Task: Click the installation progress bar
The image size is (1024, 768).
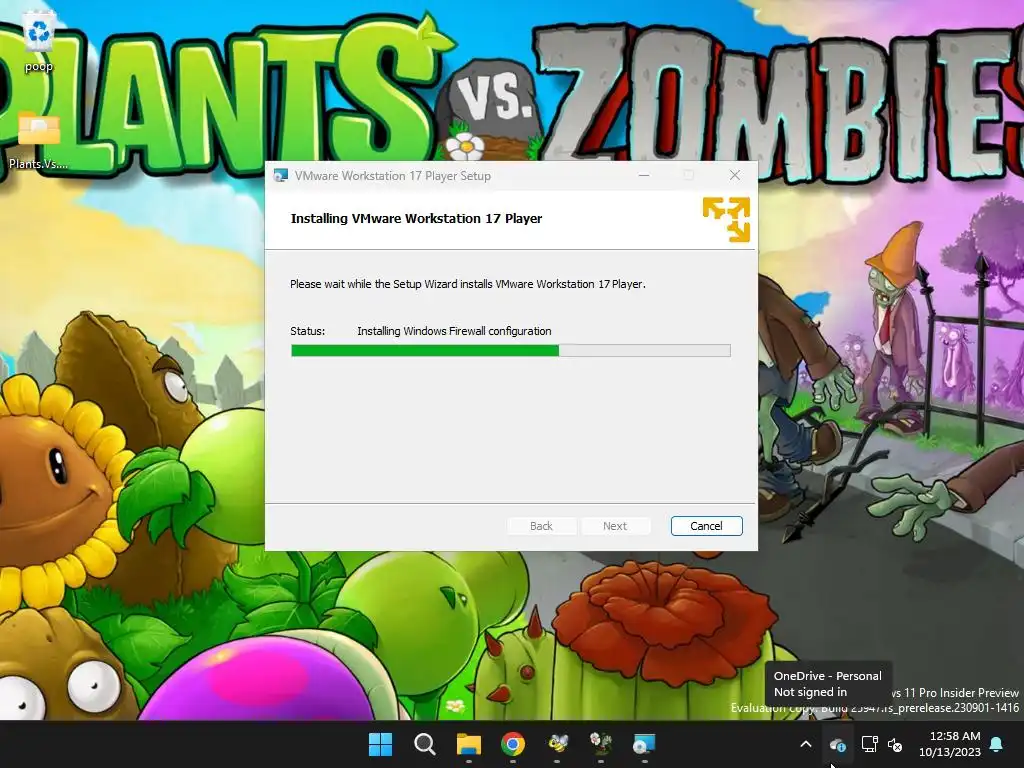Action: pyautogui.click(x=511, y=351)
